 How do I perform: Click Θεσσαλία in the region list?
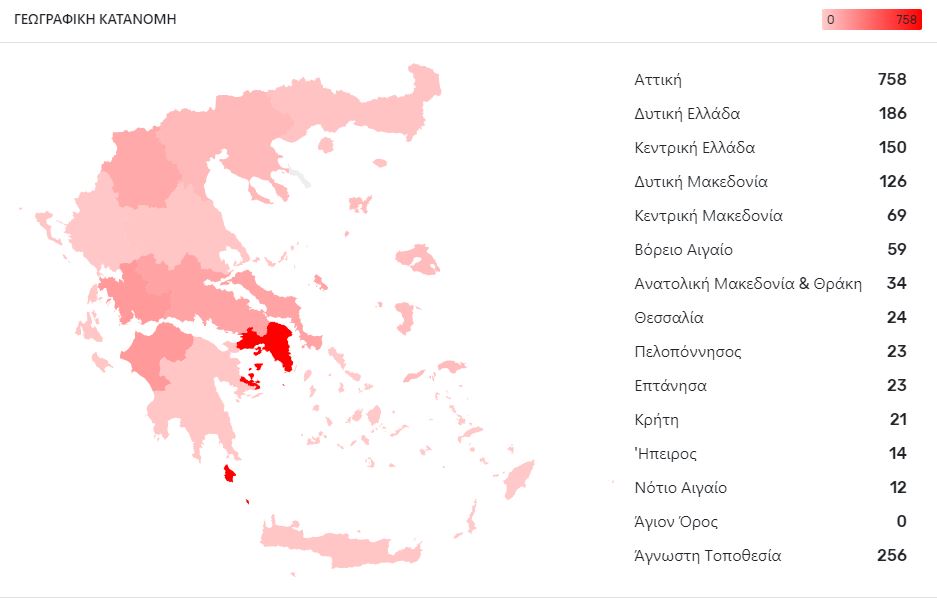(x=669, y=318)
